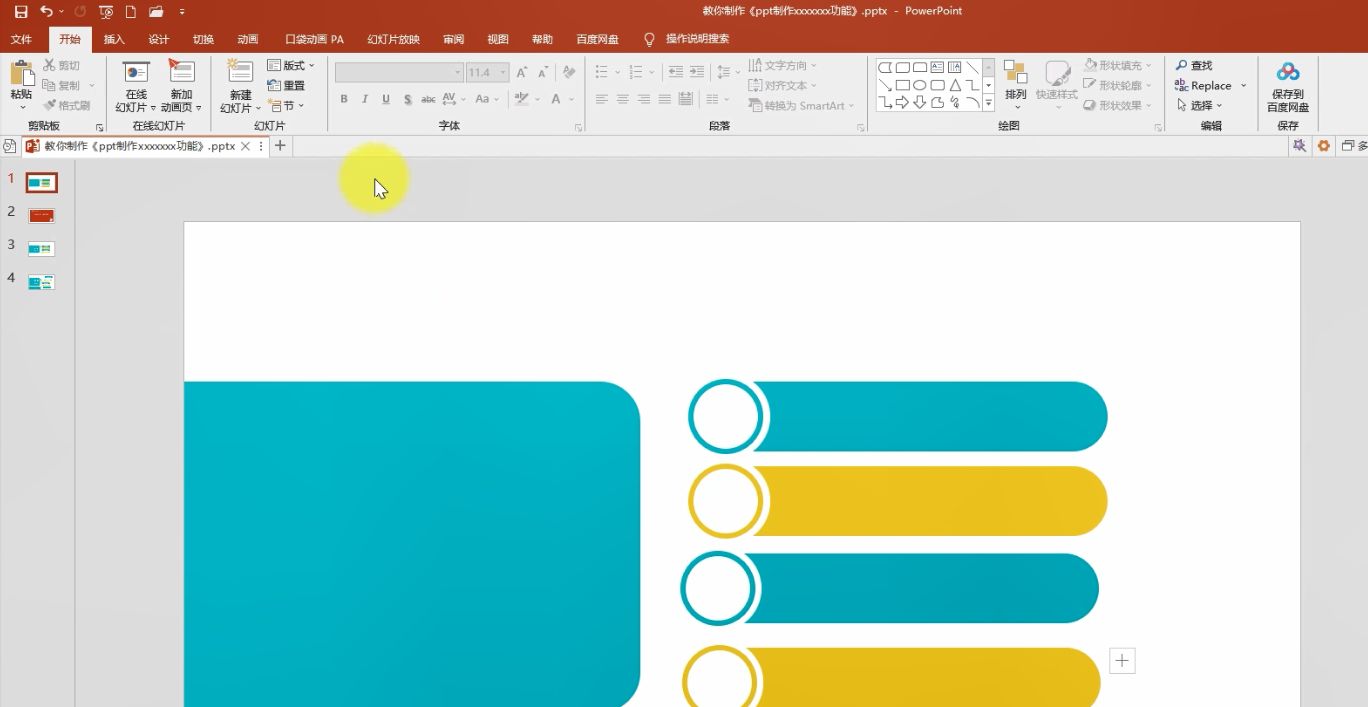Image resolution: width=1368 pixels, height=707 pixels.
Task: Click the 格式刷 Format Painter
Action: (67, 105)
